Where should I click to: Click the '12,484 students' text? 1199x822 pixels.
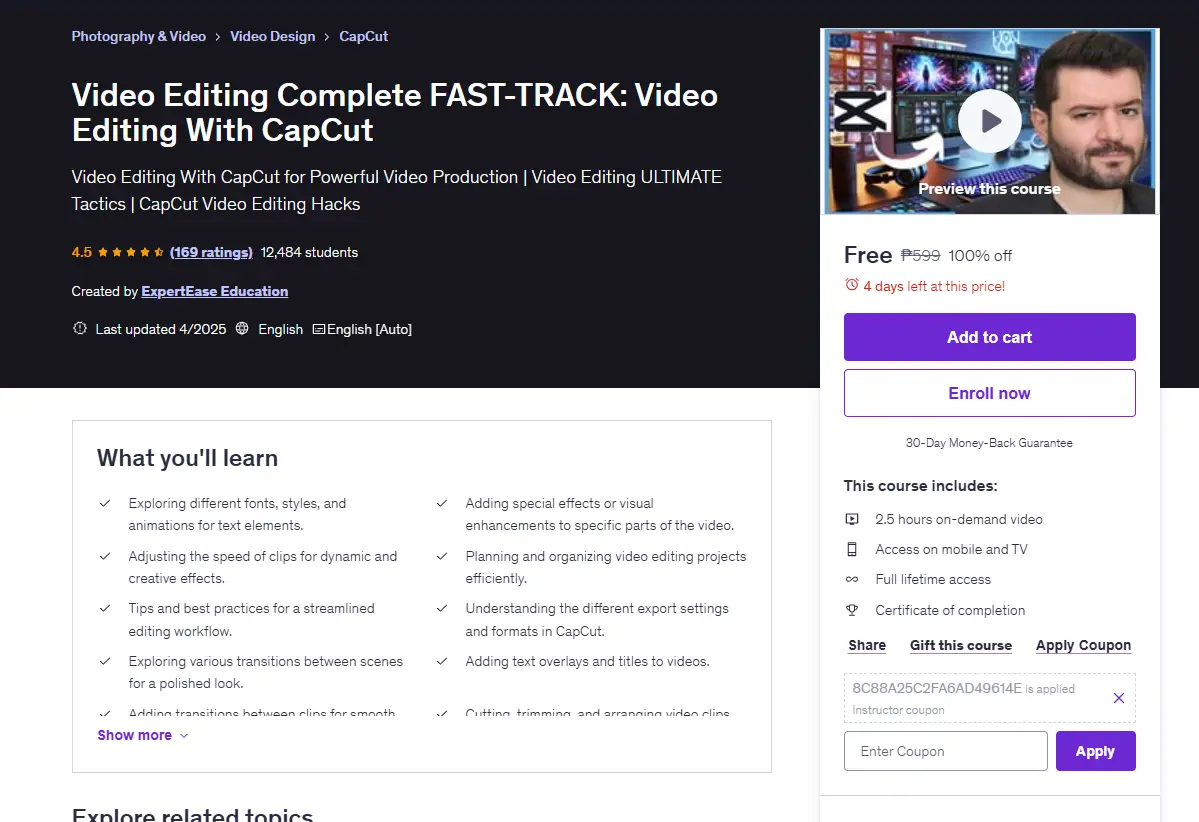309,252
